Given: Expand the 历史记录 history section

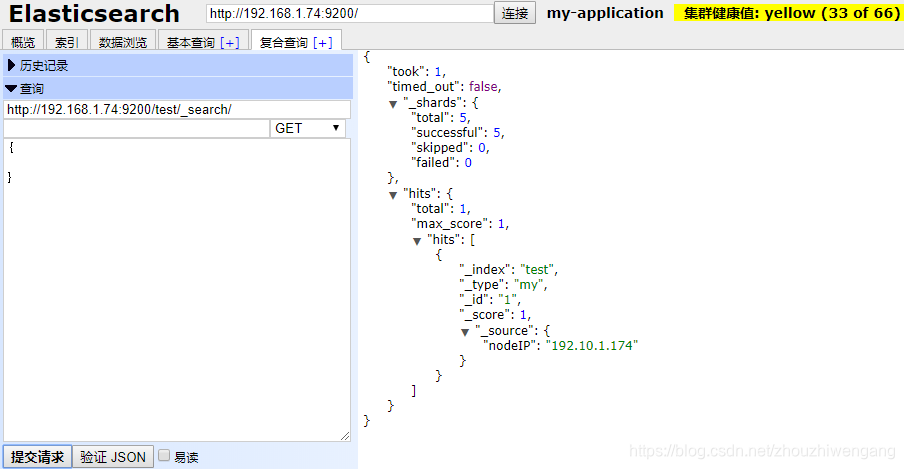Looking at the screenshot, I should pos(178,66).
